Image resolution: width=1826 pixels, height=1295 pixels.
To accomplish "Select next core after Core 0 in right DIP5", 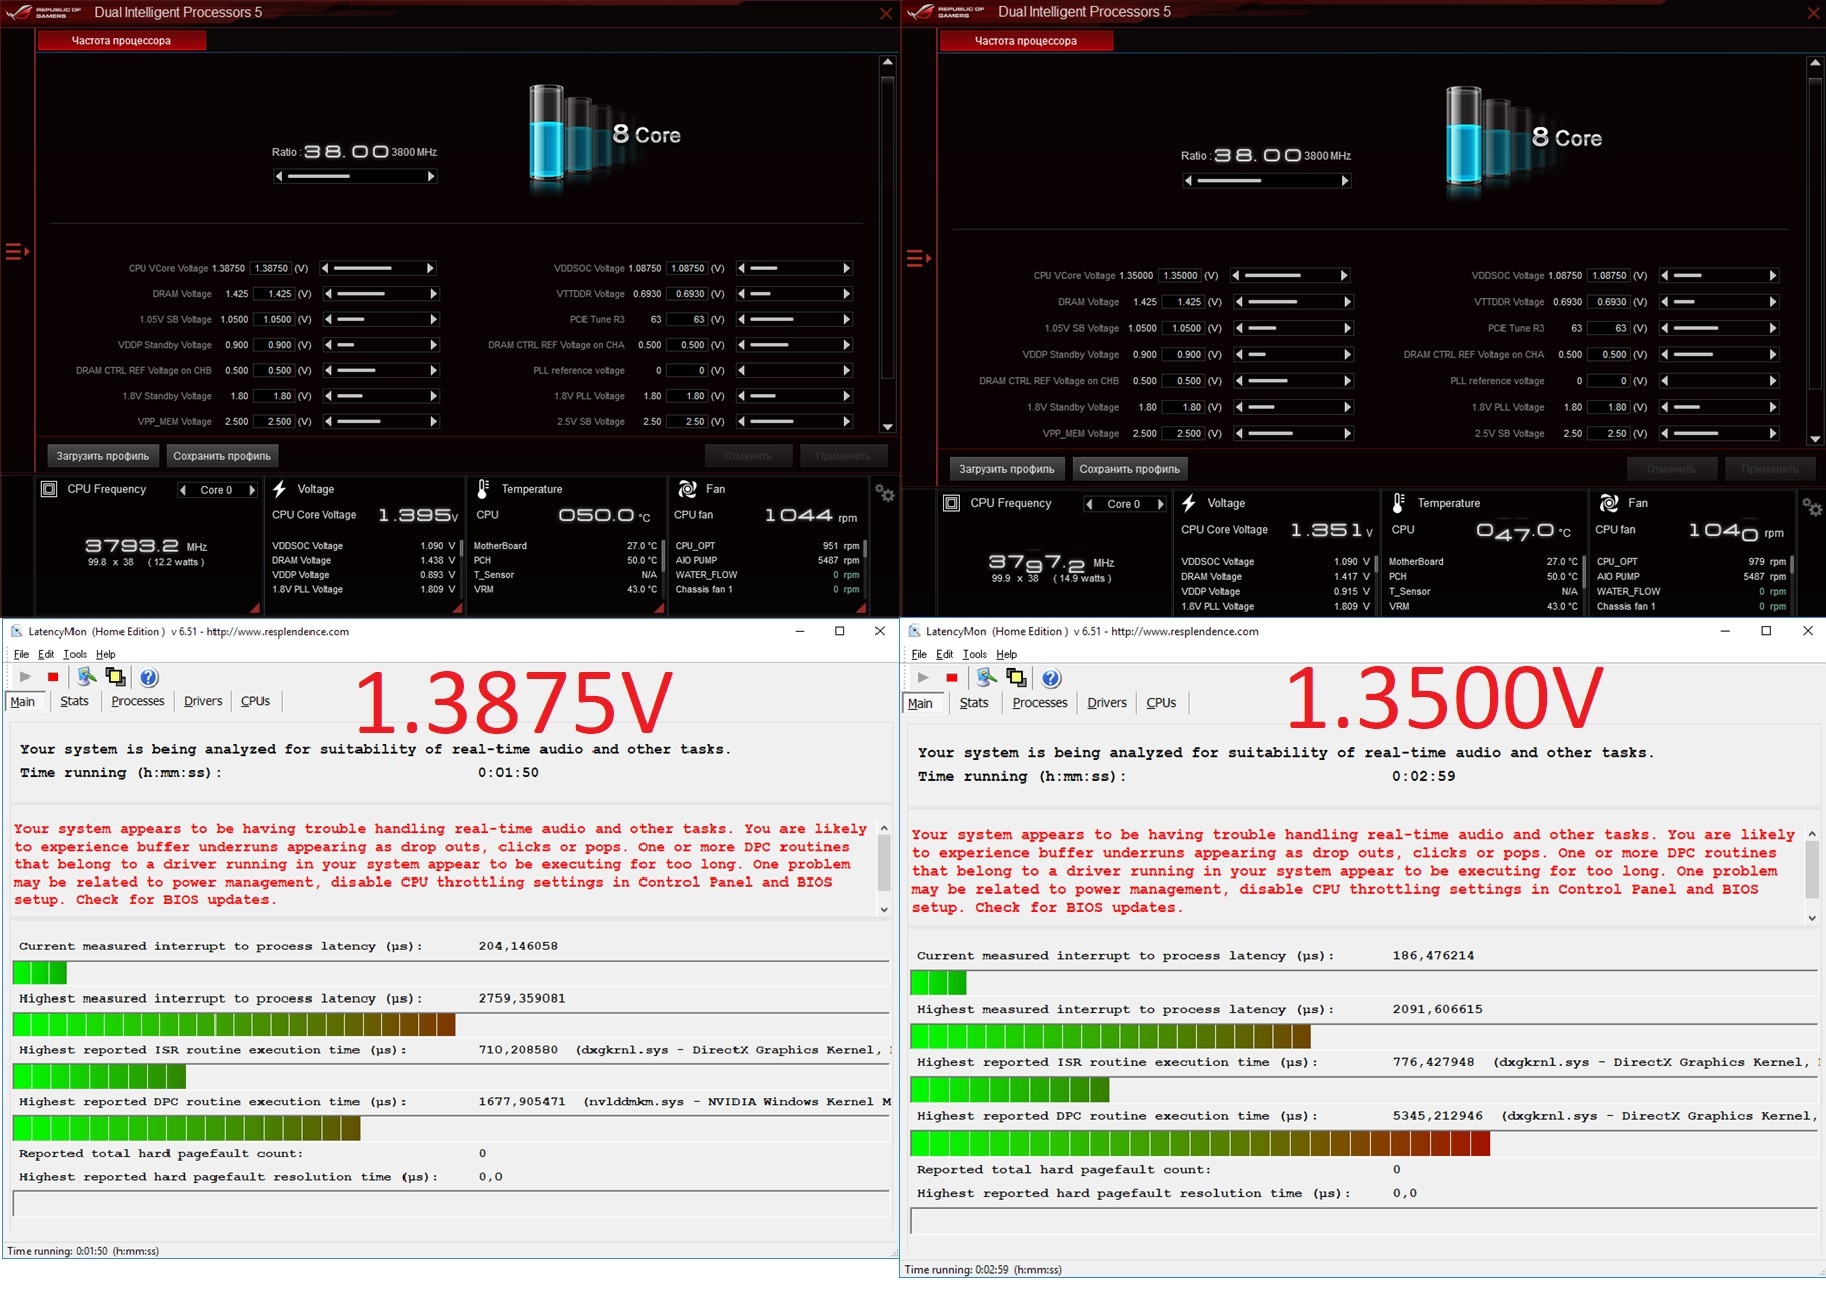I will click(1160, 504).
